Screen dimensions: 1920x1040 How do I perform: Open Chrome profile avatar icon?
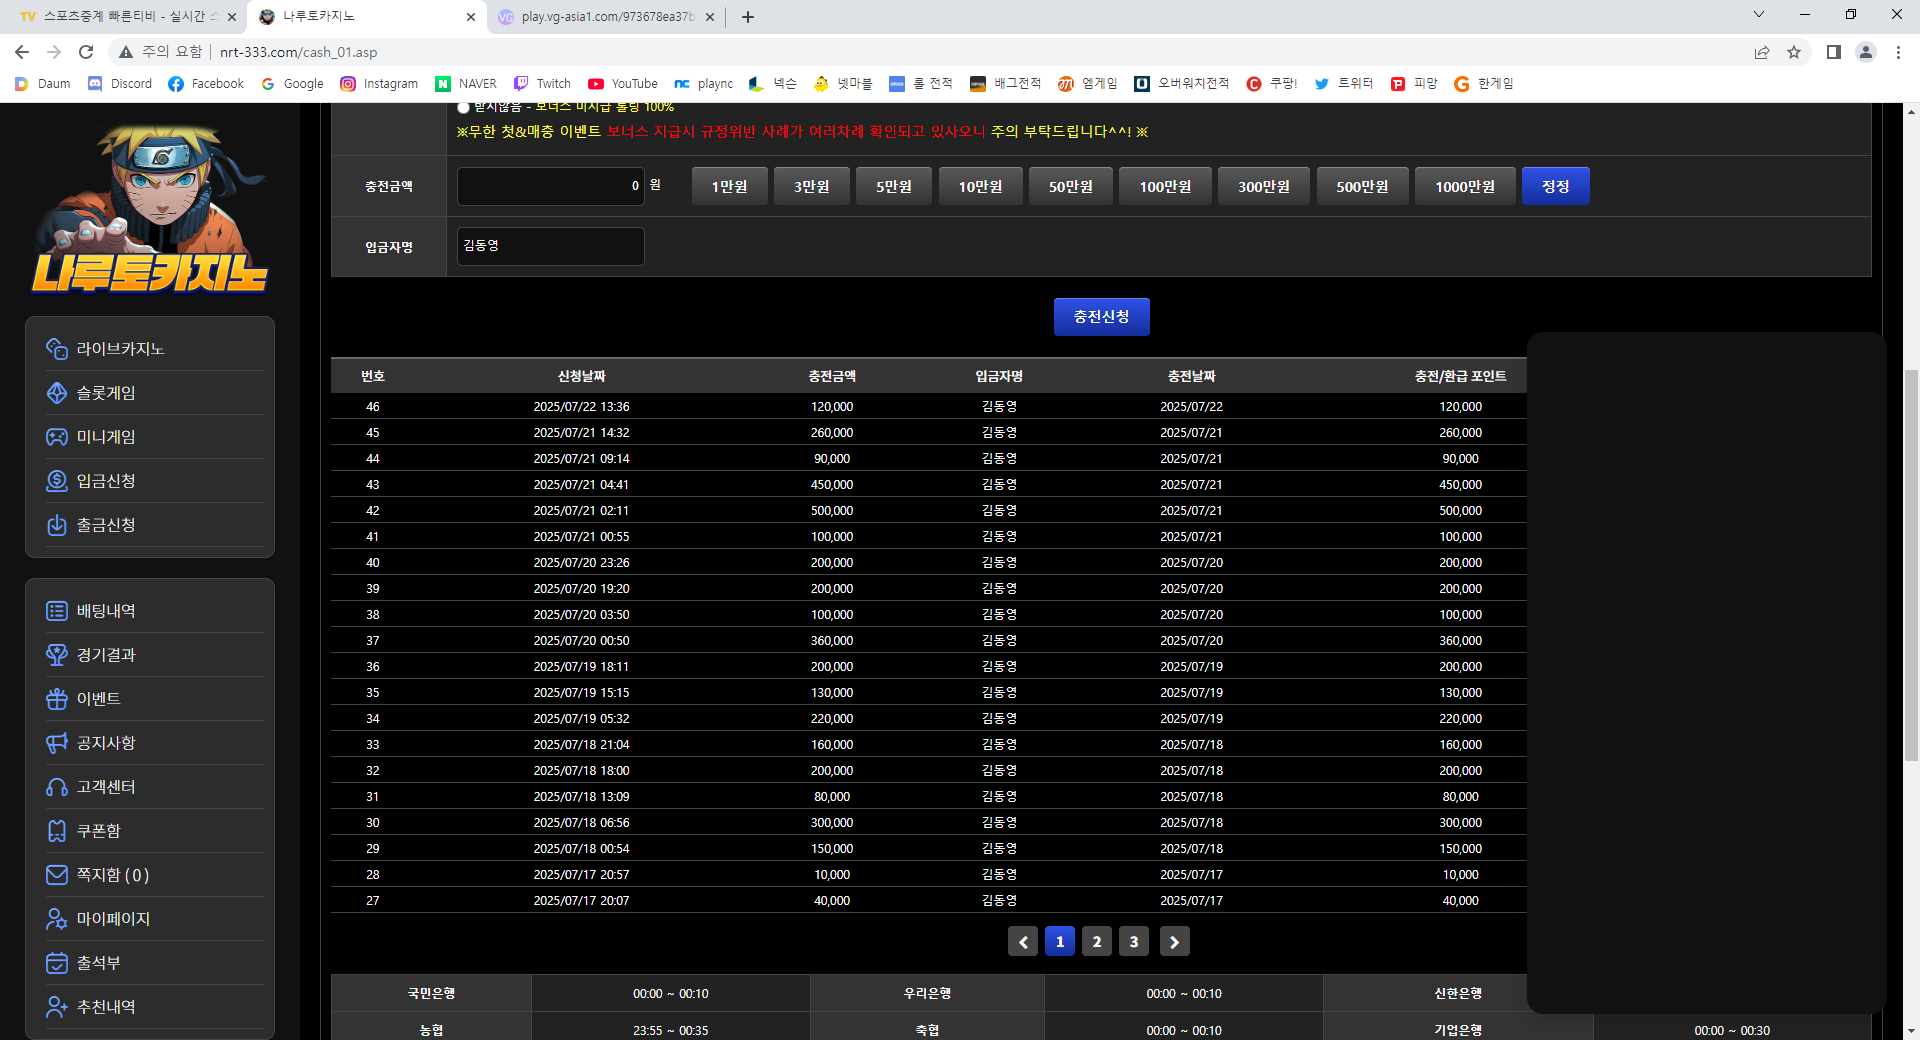(x=1866, y=52)
